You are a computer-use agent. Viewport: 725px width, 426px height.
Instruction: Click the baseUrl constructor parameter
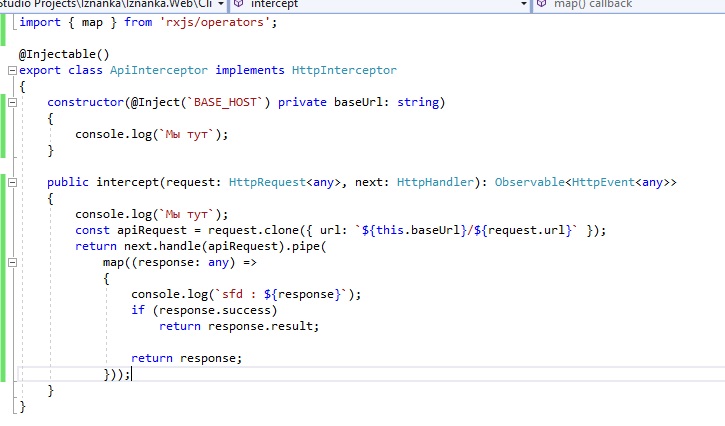pos(358,102)
